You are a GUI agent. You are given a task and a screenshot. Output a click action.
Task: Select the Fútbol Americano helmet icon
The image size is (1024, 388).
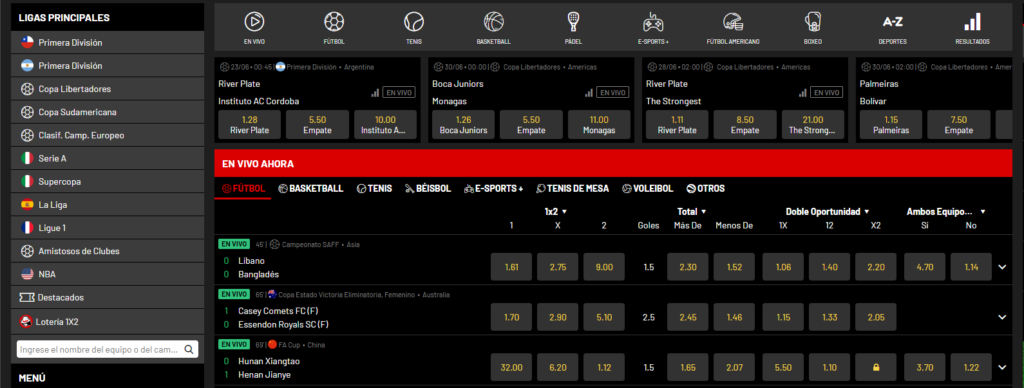coord(733,22)
